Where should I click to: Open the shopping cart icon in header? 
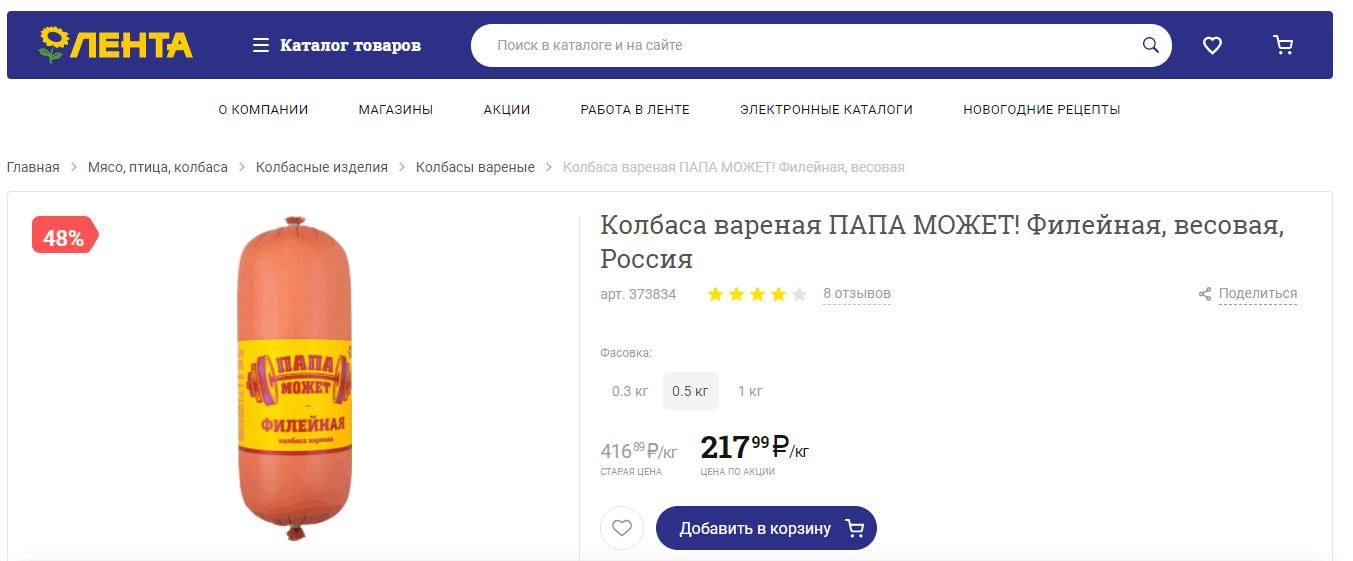tap(1283, 45)
